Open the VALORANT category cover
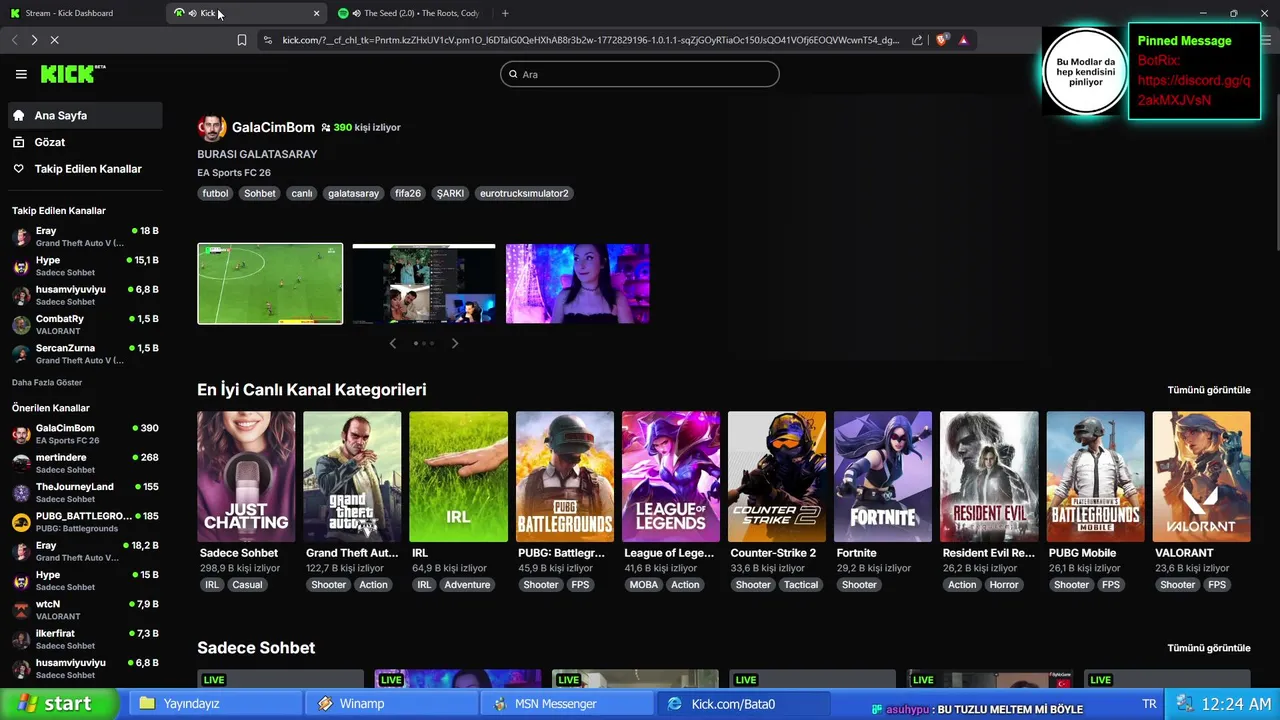Viewport: 1280px width, 720px height. (x=1202, y=477)
